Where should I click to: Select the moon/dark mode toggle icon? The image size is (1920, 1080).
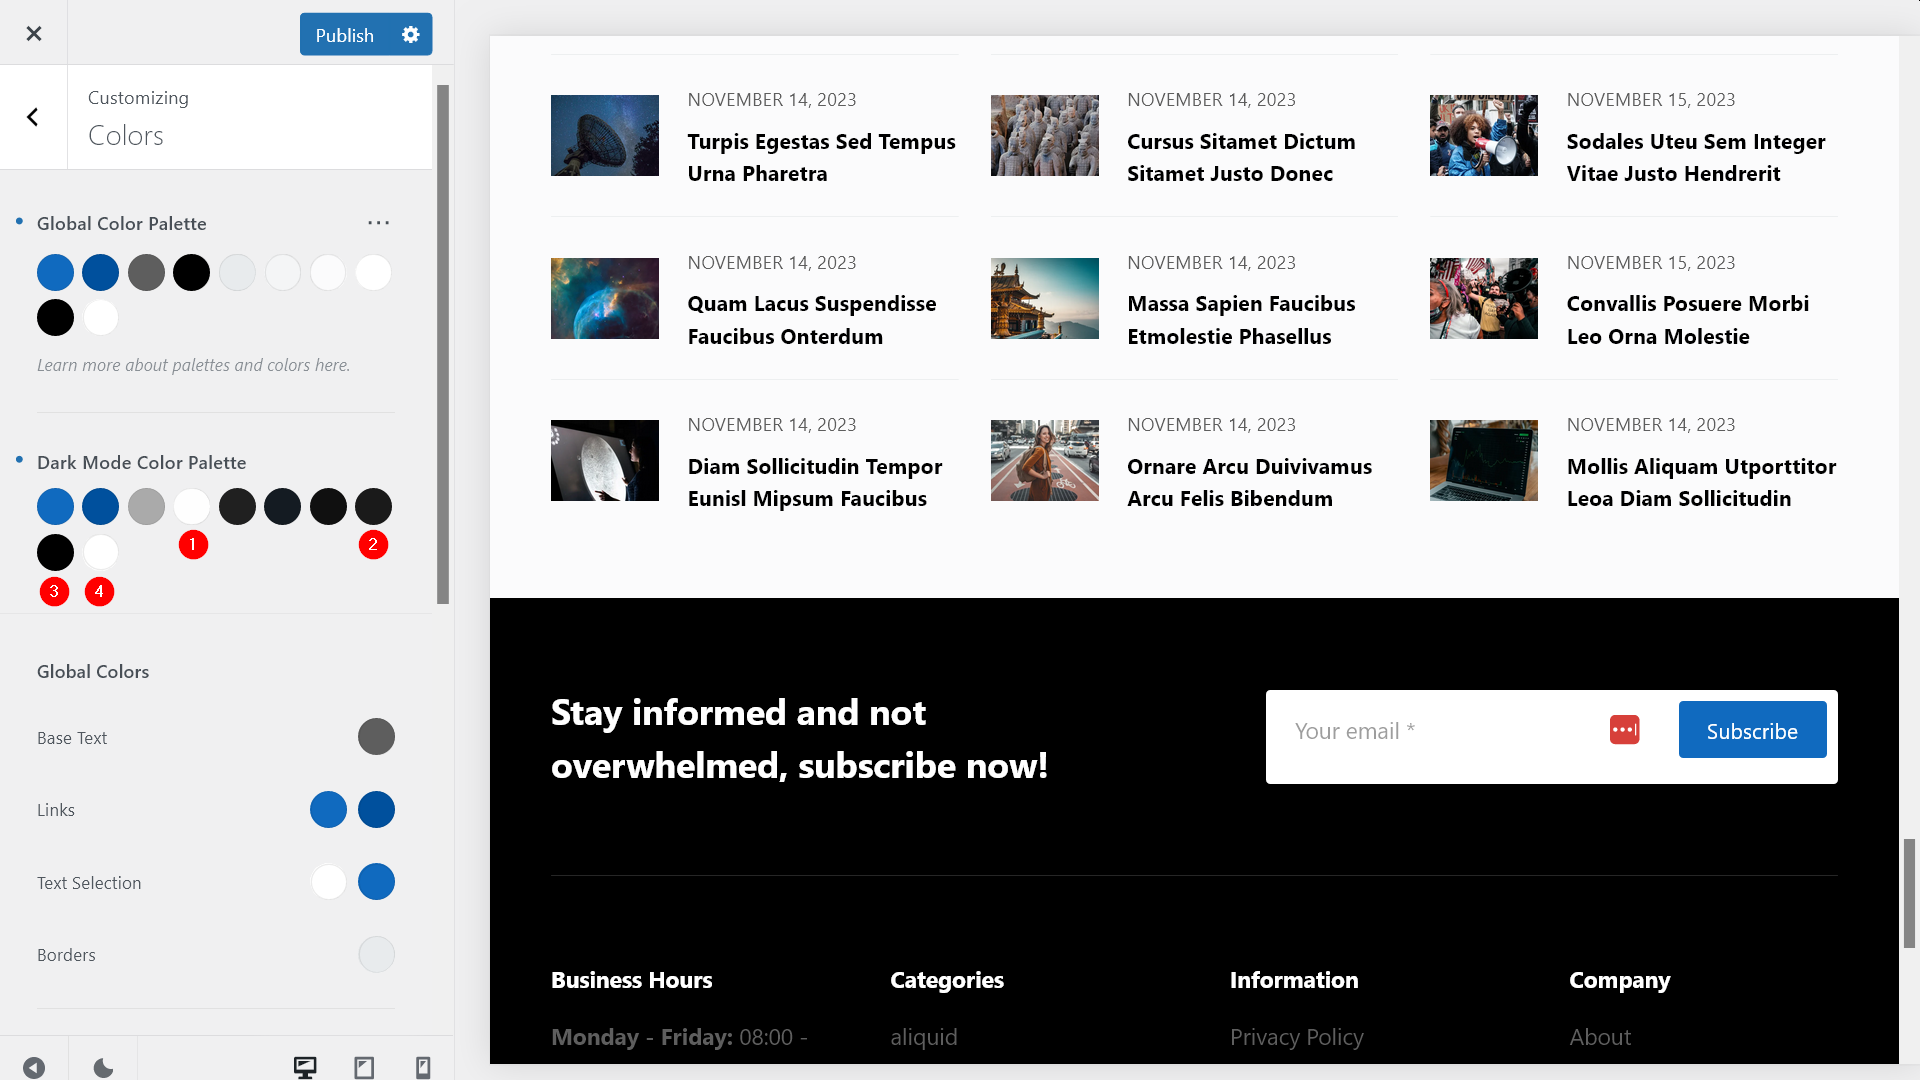tap(102, 1065)
